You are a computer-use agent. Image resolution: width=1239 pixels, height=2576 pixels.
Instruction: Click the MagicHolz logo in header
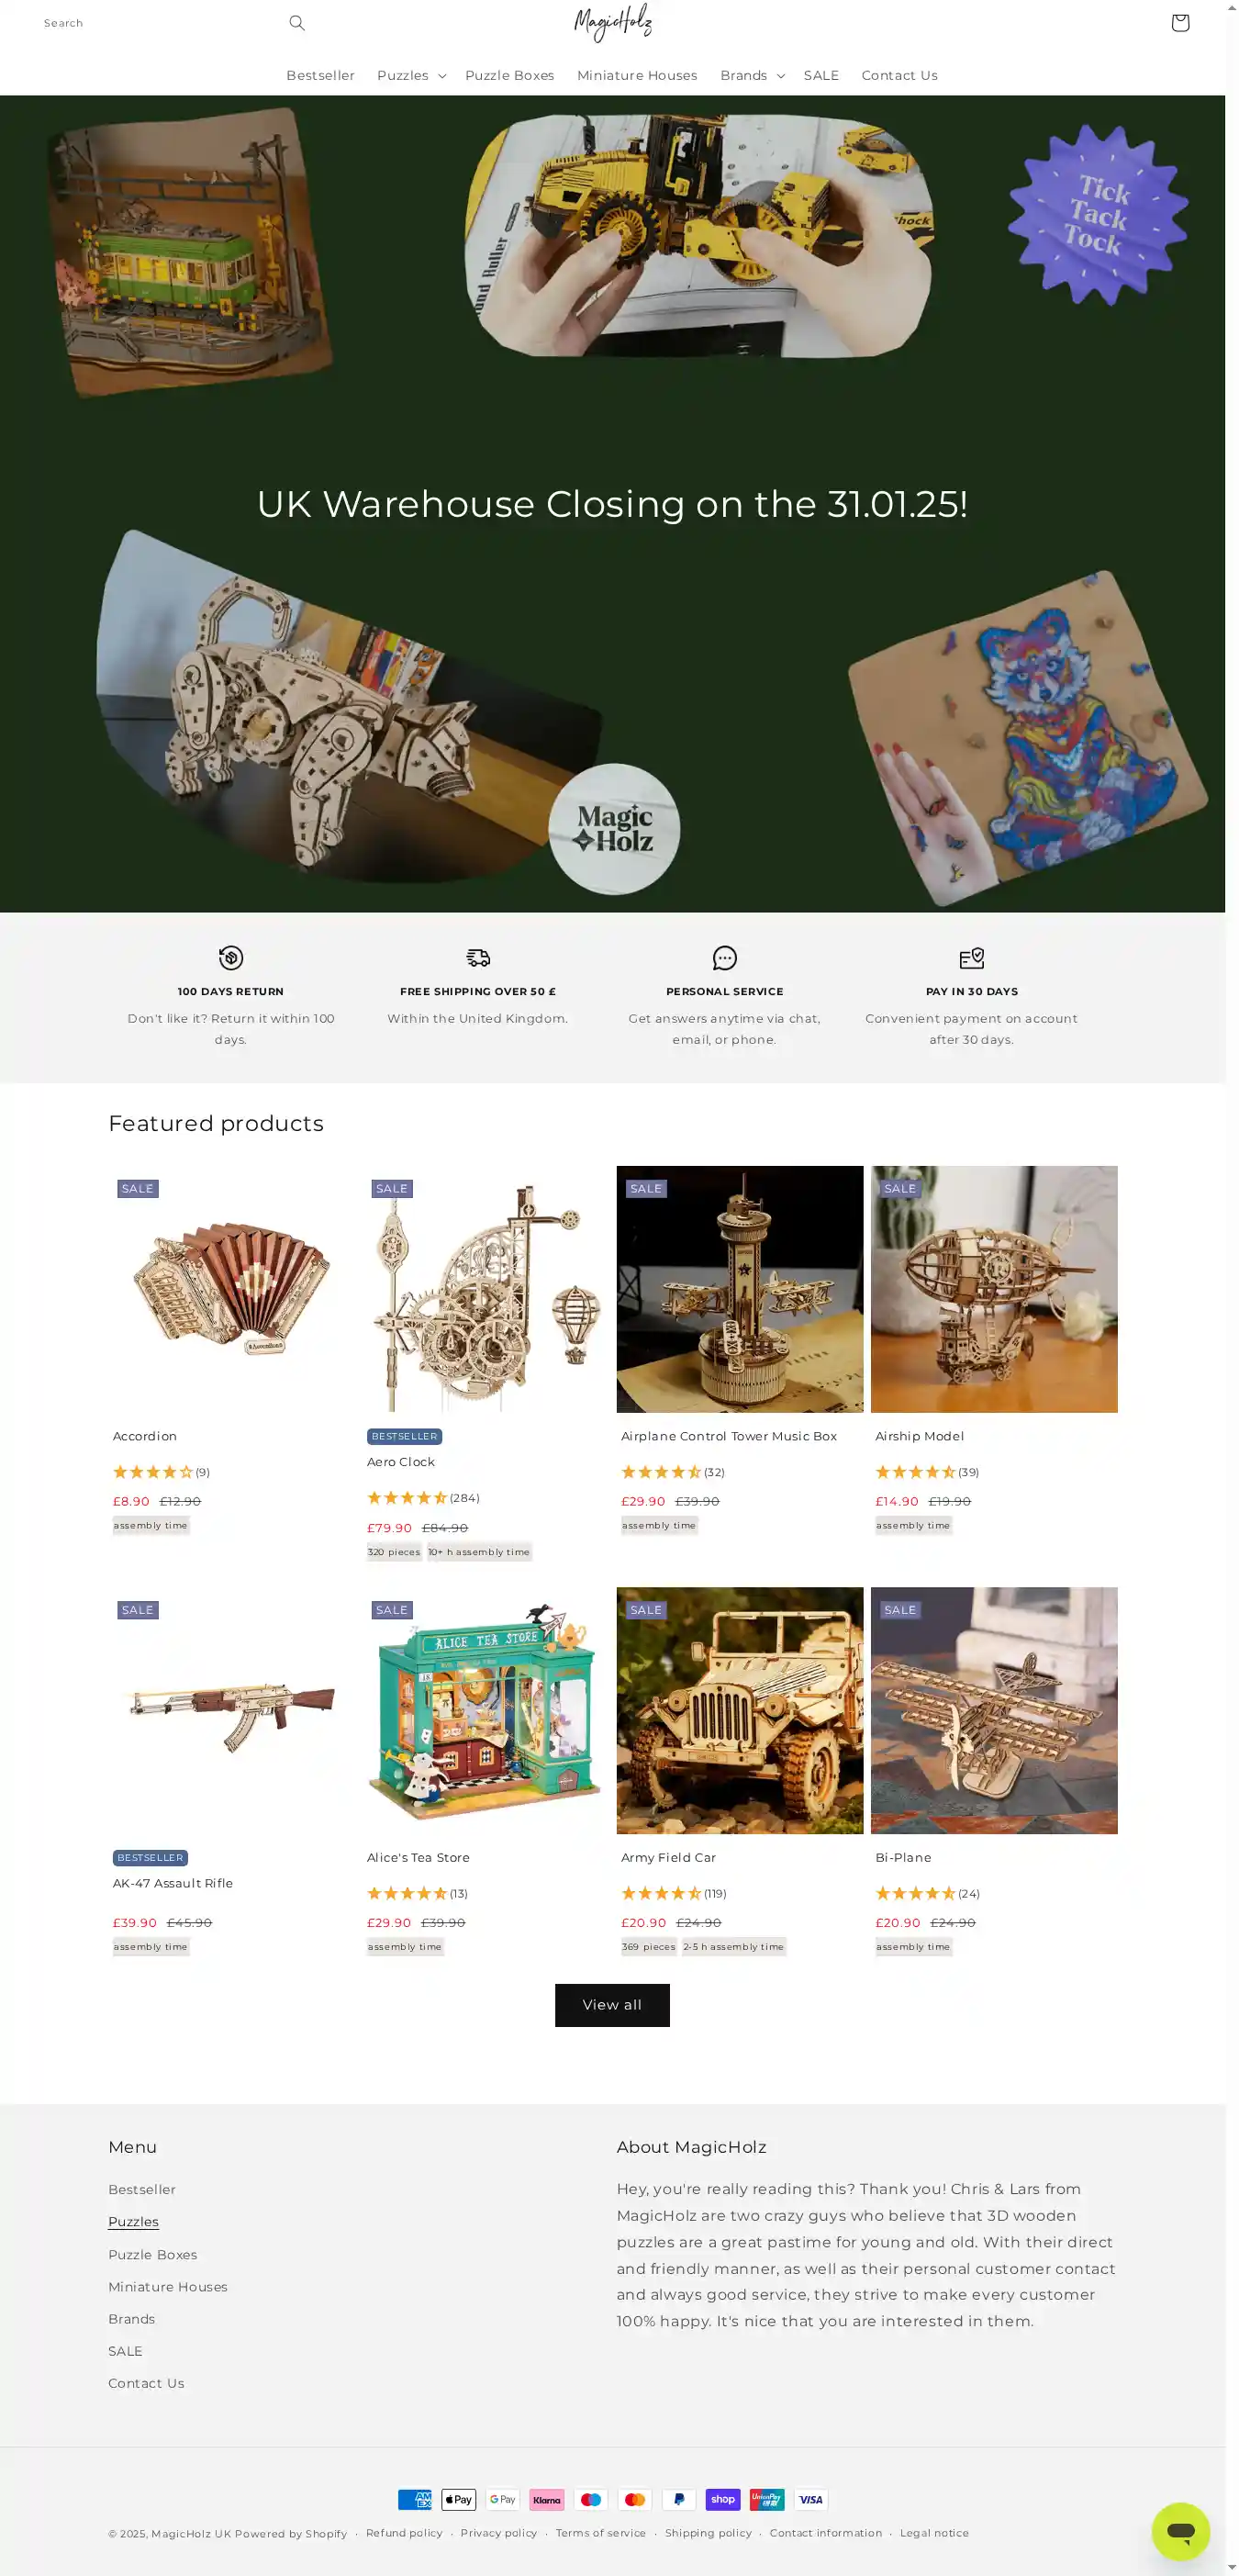click(x=613, y=22)
